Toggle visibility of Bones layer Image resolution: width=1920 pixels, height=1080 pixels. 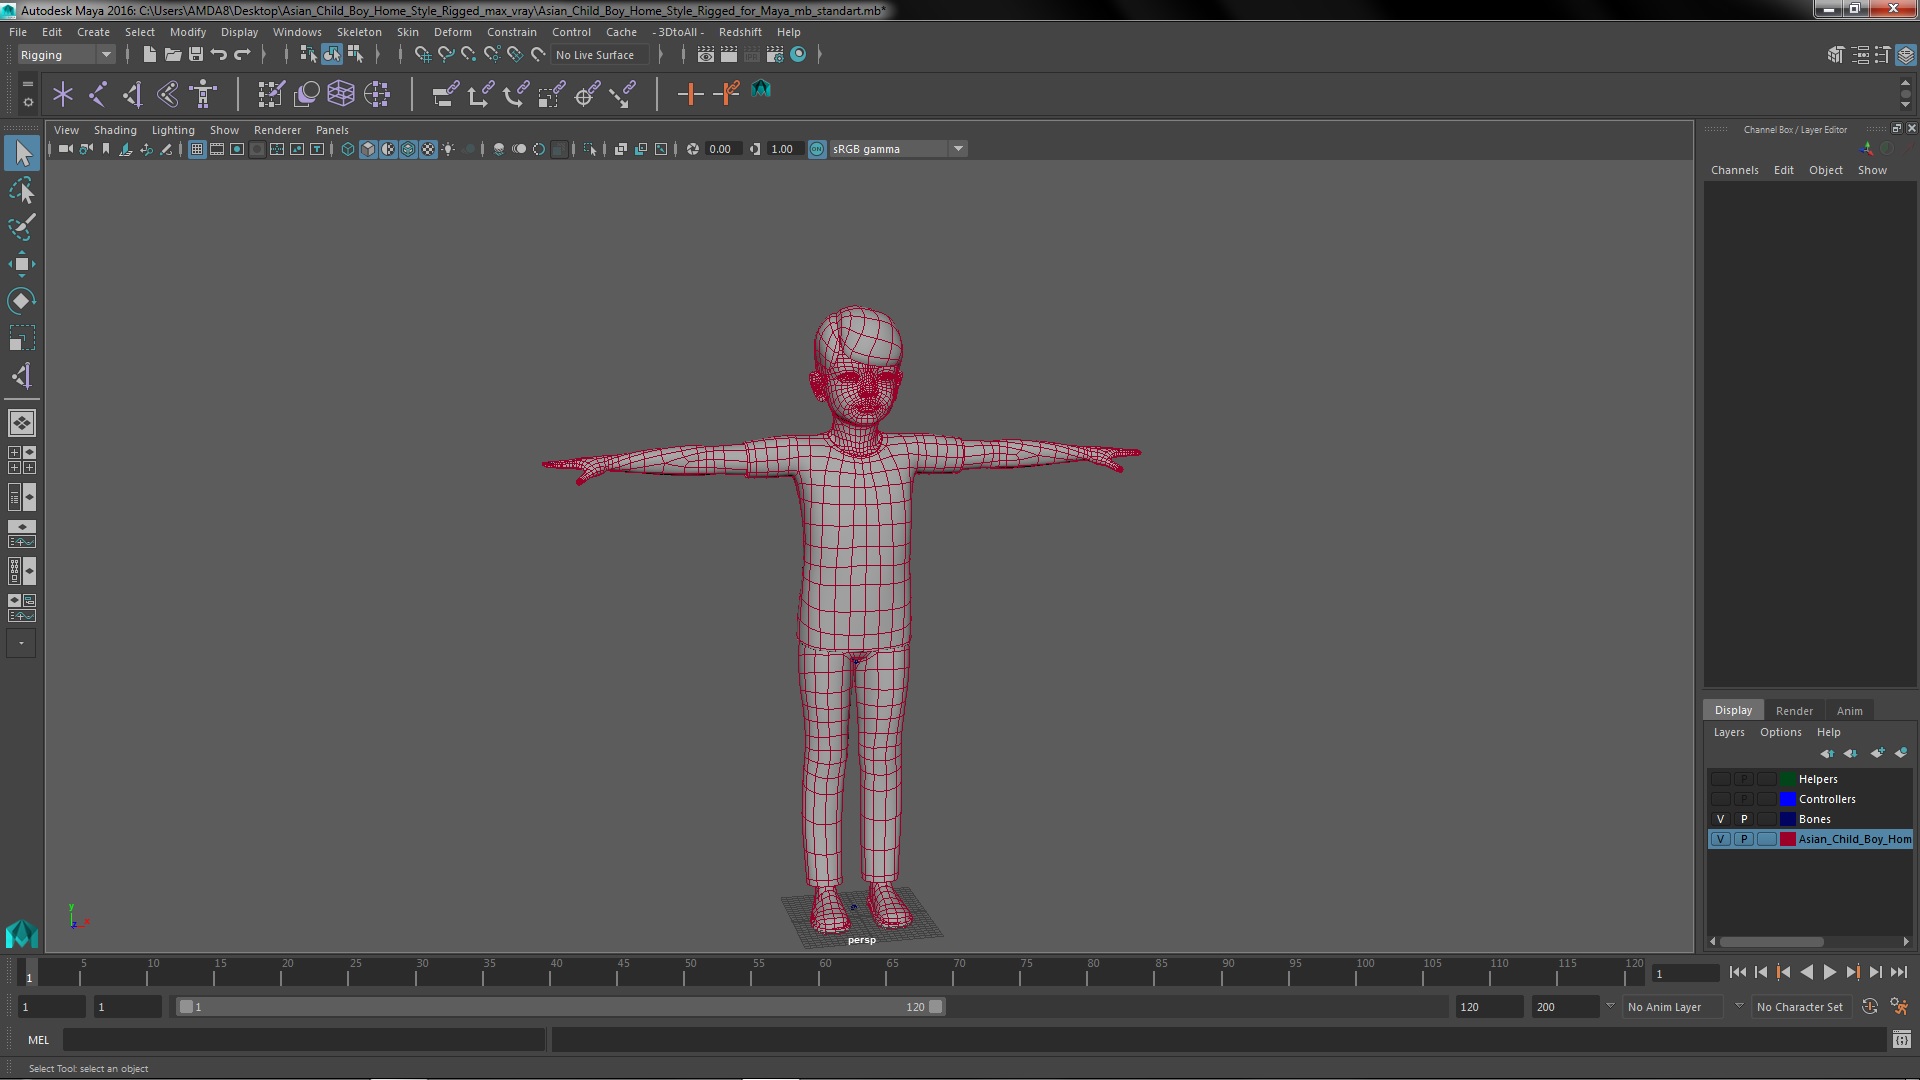pyautogui.click(x=1720, y=819)
